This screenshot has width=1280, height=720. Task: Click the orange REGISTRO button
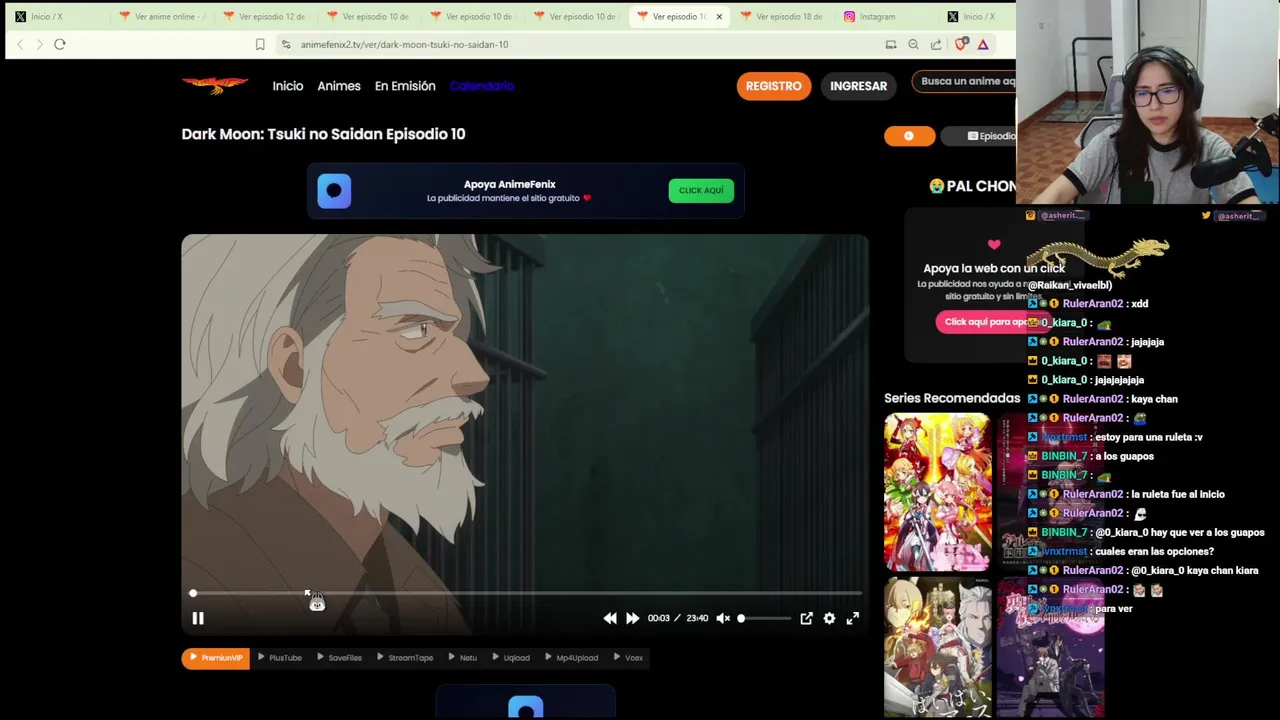click(774, 86)
